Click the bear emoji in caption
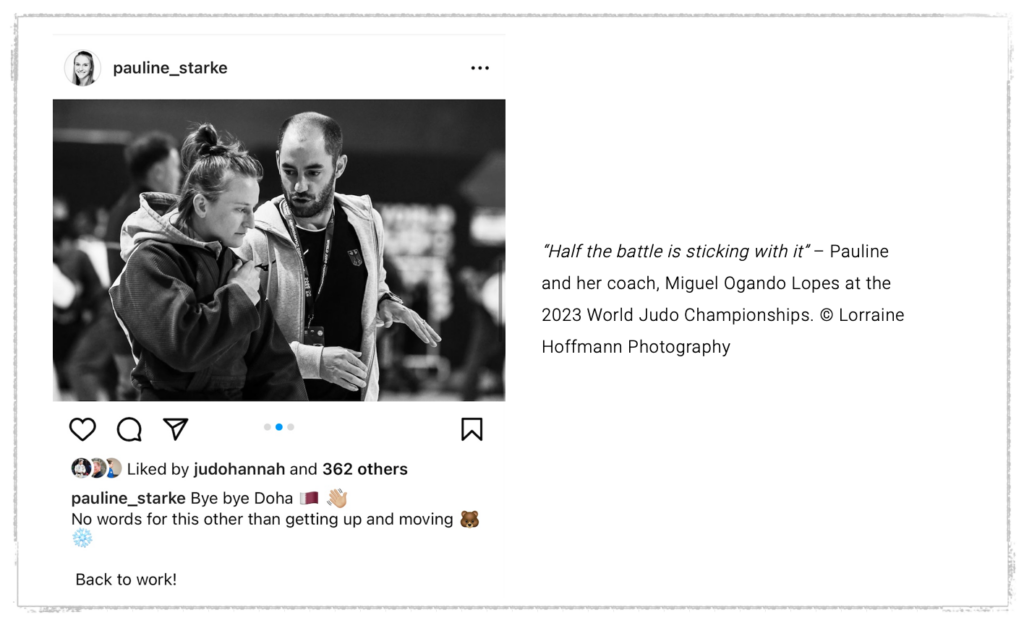This screenshot has height=623, width=1024. pyautogui.click(x=469, y=519)
